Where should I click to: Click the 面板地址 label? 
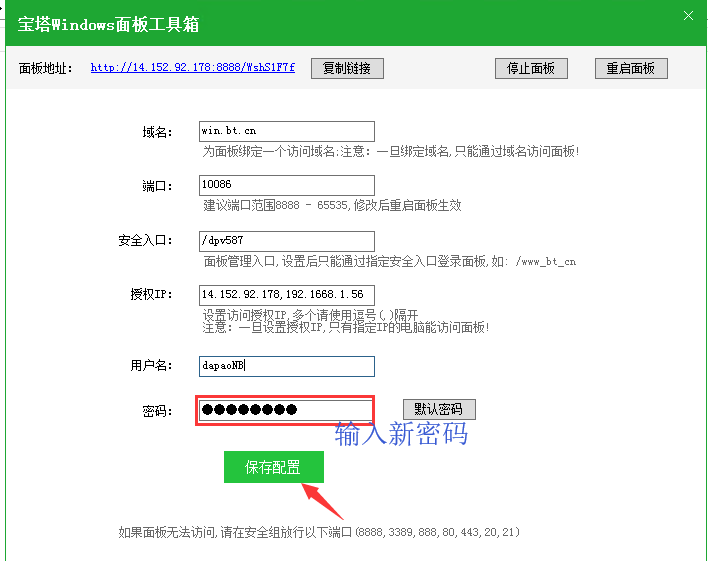click(x=46, y=68)
